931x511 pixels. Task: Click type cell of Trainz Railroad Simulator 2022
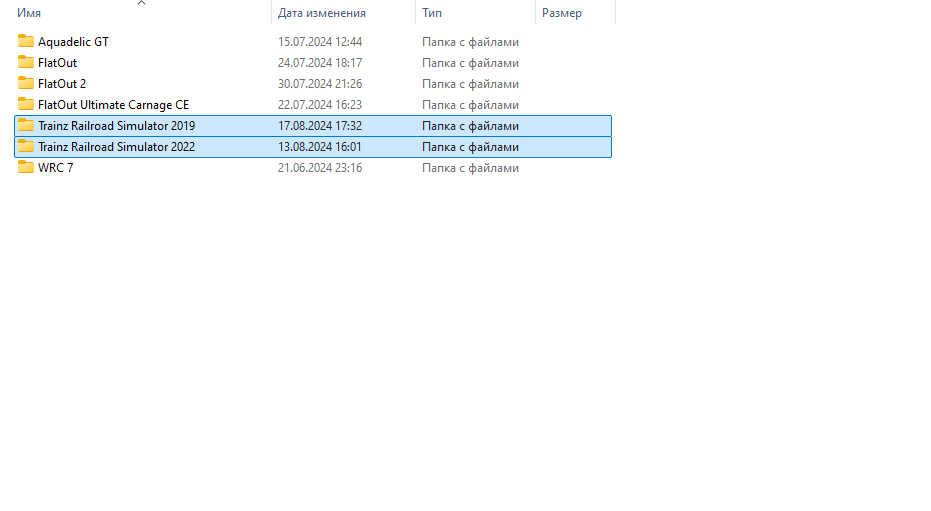coord(470,147)
